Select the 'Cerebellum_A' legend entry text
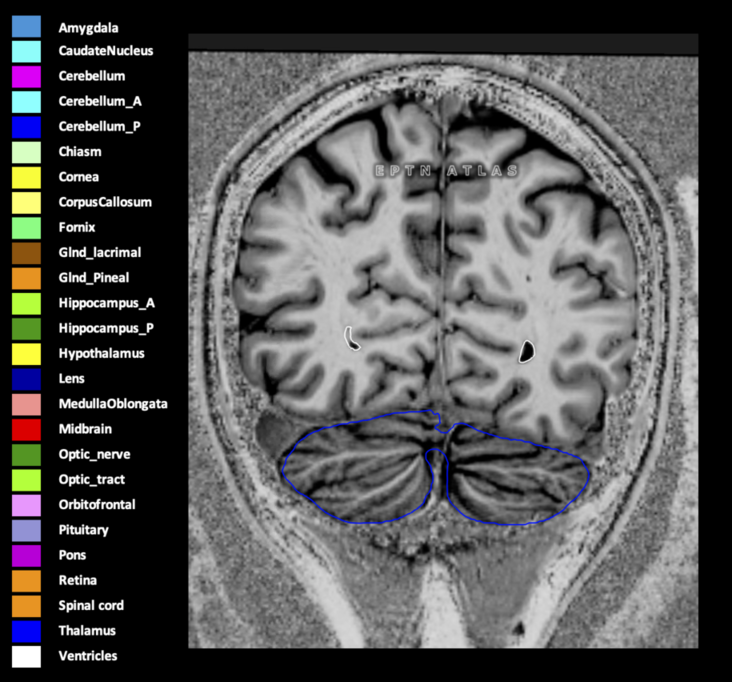732x682 pixels. tap(100, 101)
